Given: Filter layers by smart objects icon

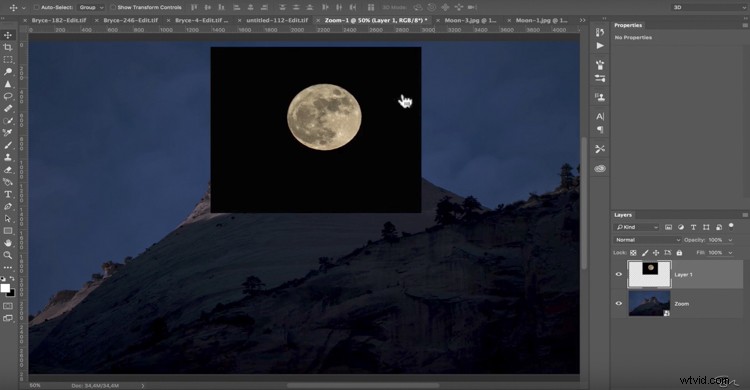Looking at the screenshot, I should 718,227.
